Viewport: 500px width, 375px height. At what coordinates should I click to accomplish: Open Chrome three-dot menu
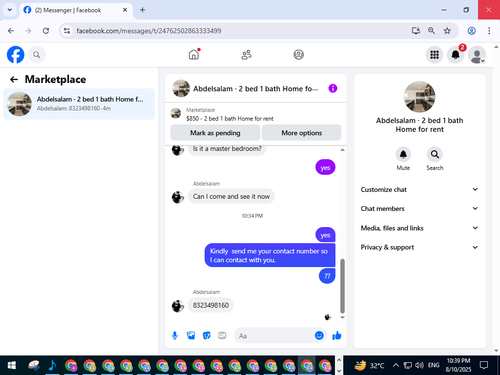[489, 31]
